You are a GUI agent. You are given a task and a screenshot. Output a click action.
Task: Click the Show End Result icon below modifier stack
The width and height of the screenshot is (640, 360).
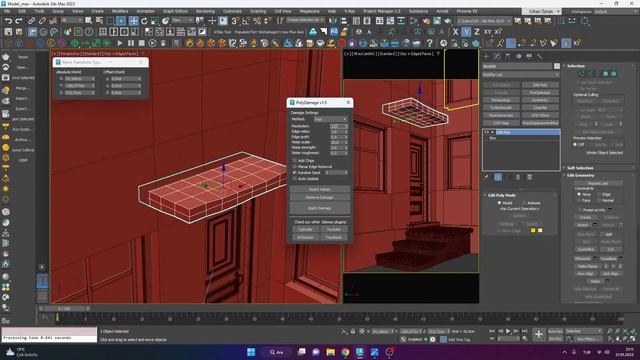(x=498, y=177)
